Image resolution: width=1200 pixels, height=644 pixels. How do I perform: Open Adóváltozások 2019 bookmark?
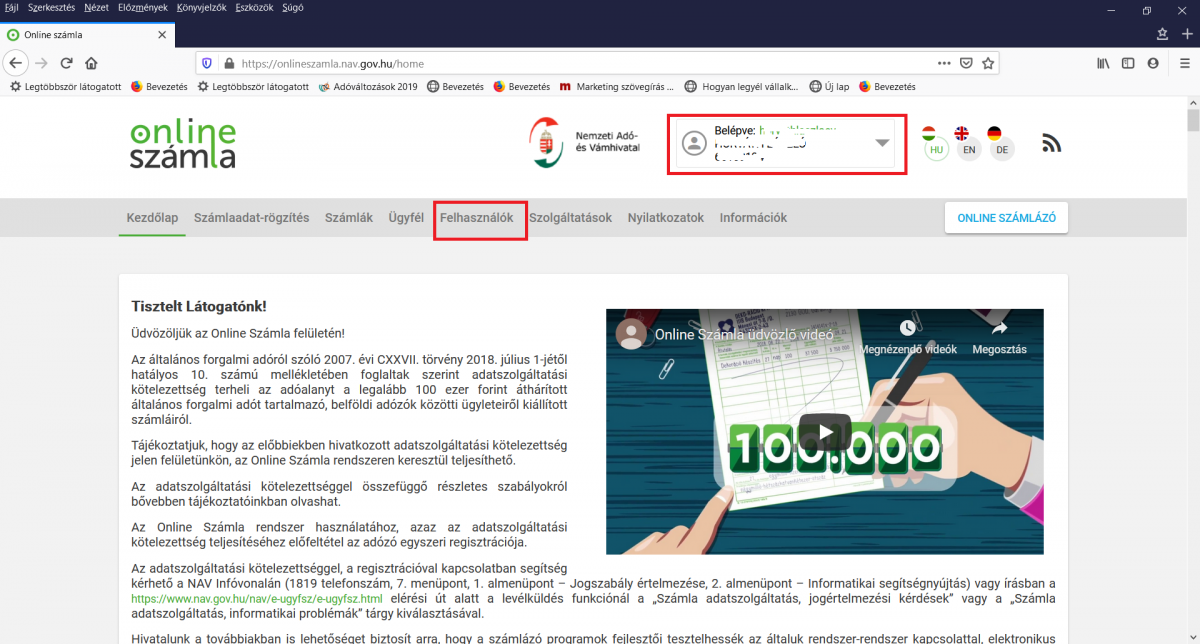pos(368,87)
